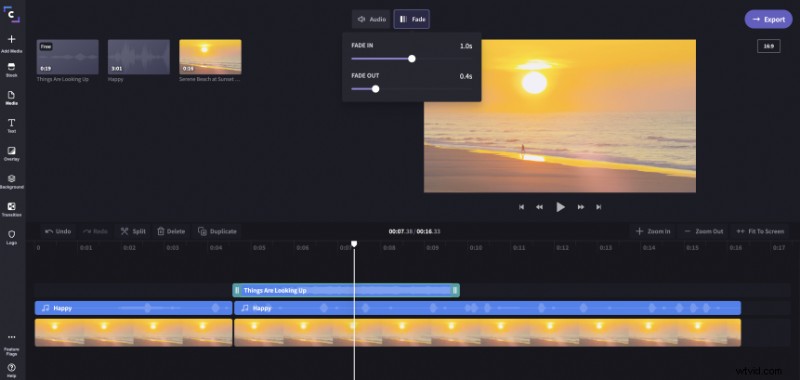
Task: Zoom In on the timeline
Action: click(653, 231)
